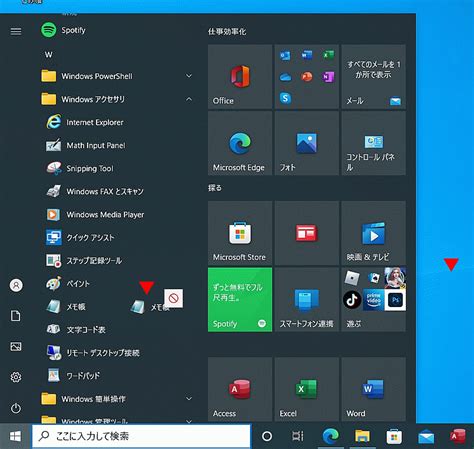Open the Microsoft Edge tile

pyautogui.click(x=240, y=143)
